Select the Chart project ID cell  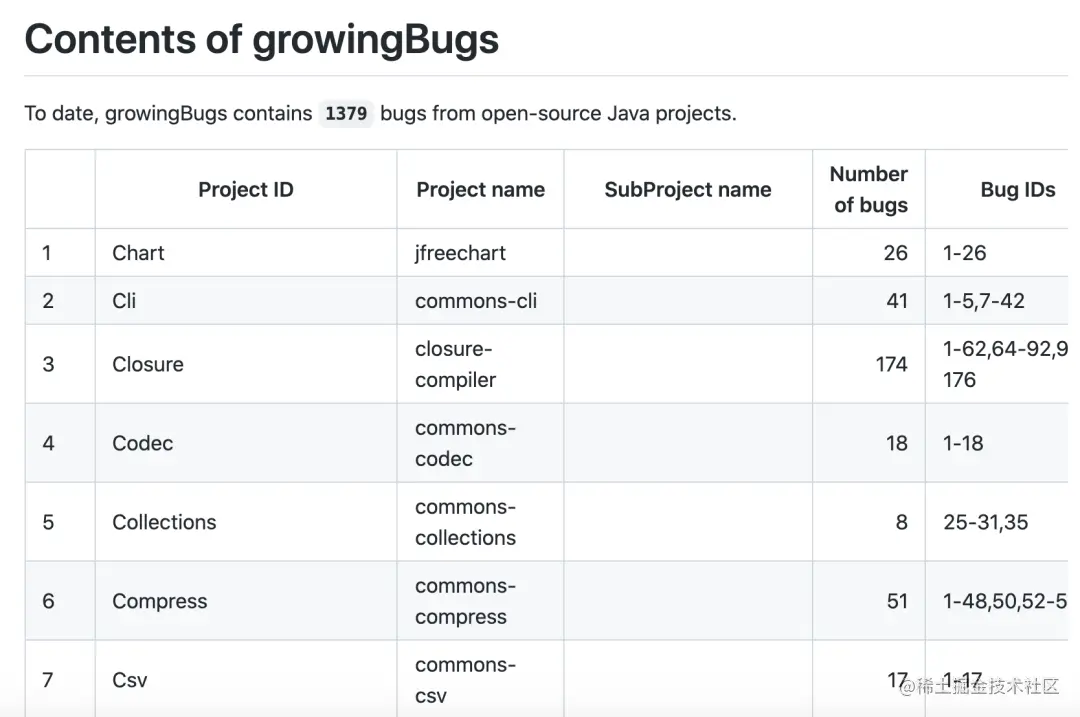click(x=246, y=253)
